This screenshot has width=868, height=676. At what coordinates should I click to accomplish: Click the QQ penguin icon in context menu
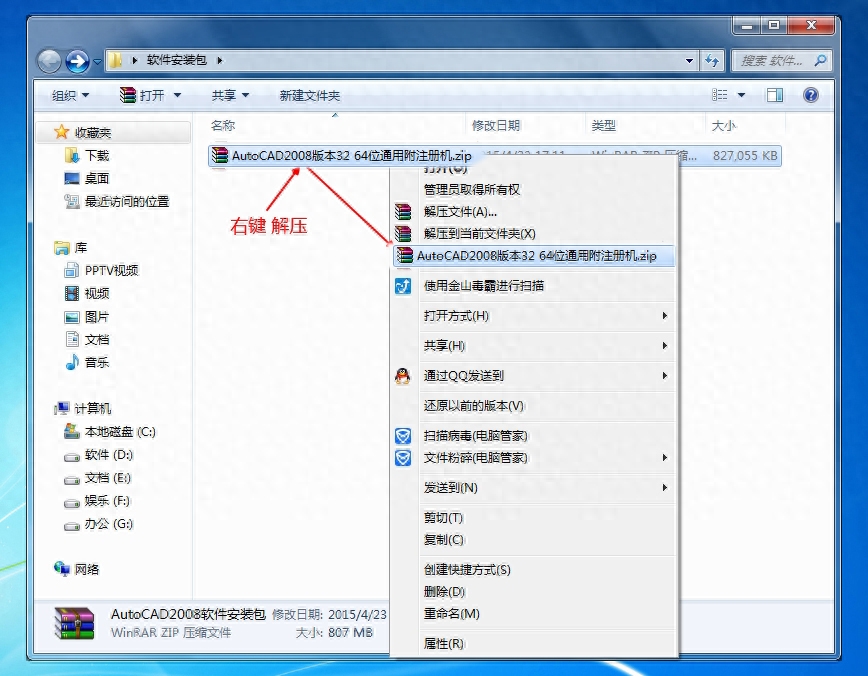coord(402,376)
